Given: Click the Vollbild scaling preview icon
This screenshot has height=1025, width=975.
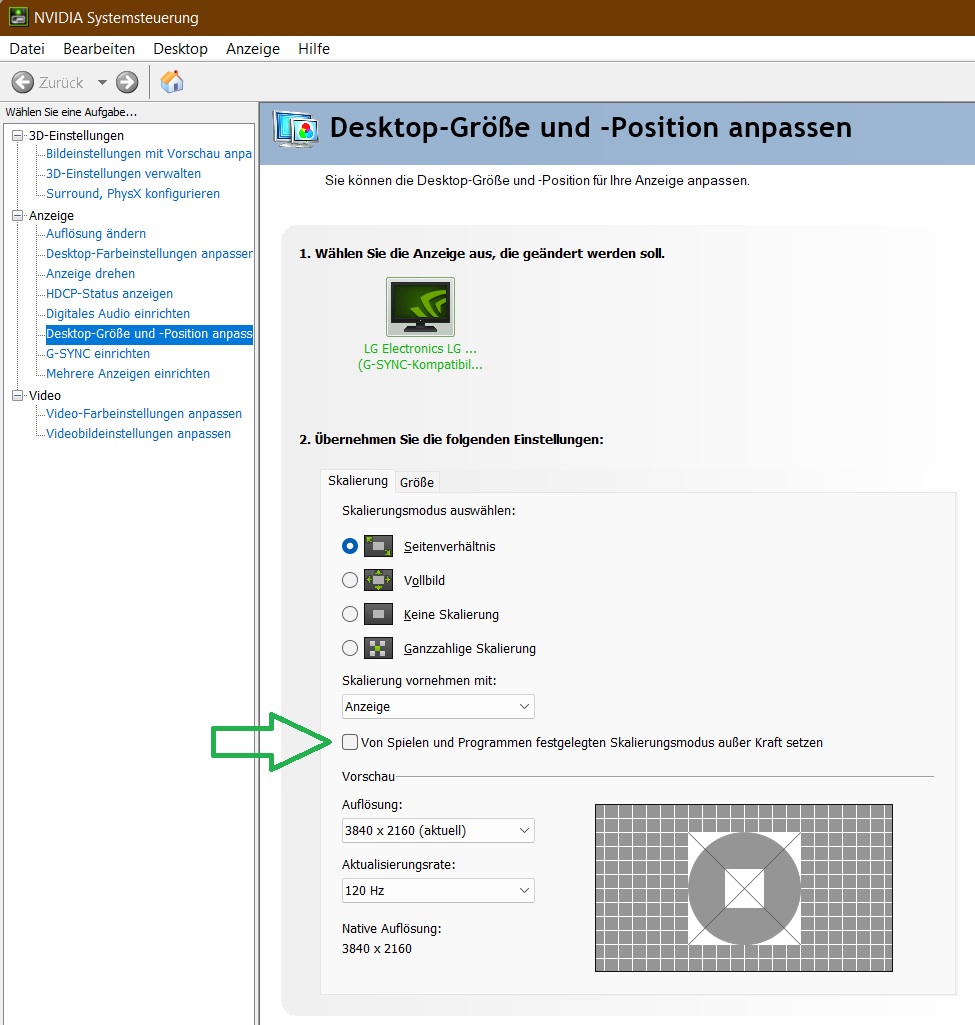Looking at the screenshot, I should coord(378,580).
